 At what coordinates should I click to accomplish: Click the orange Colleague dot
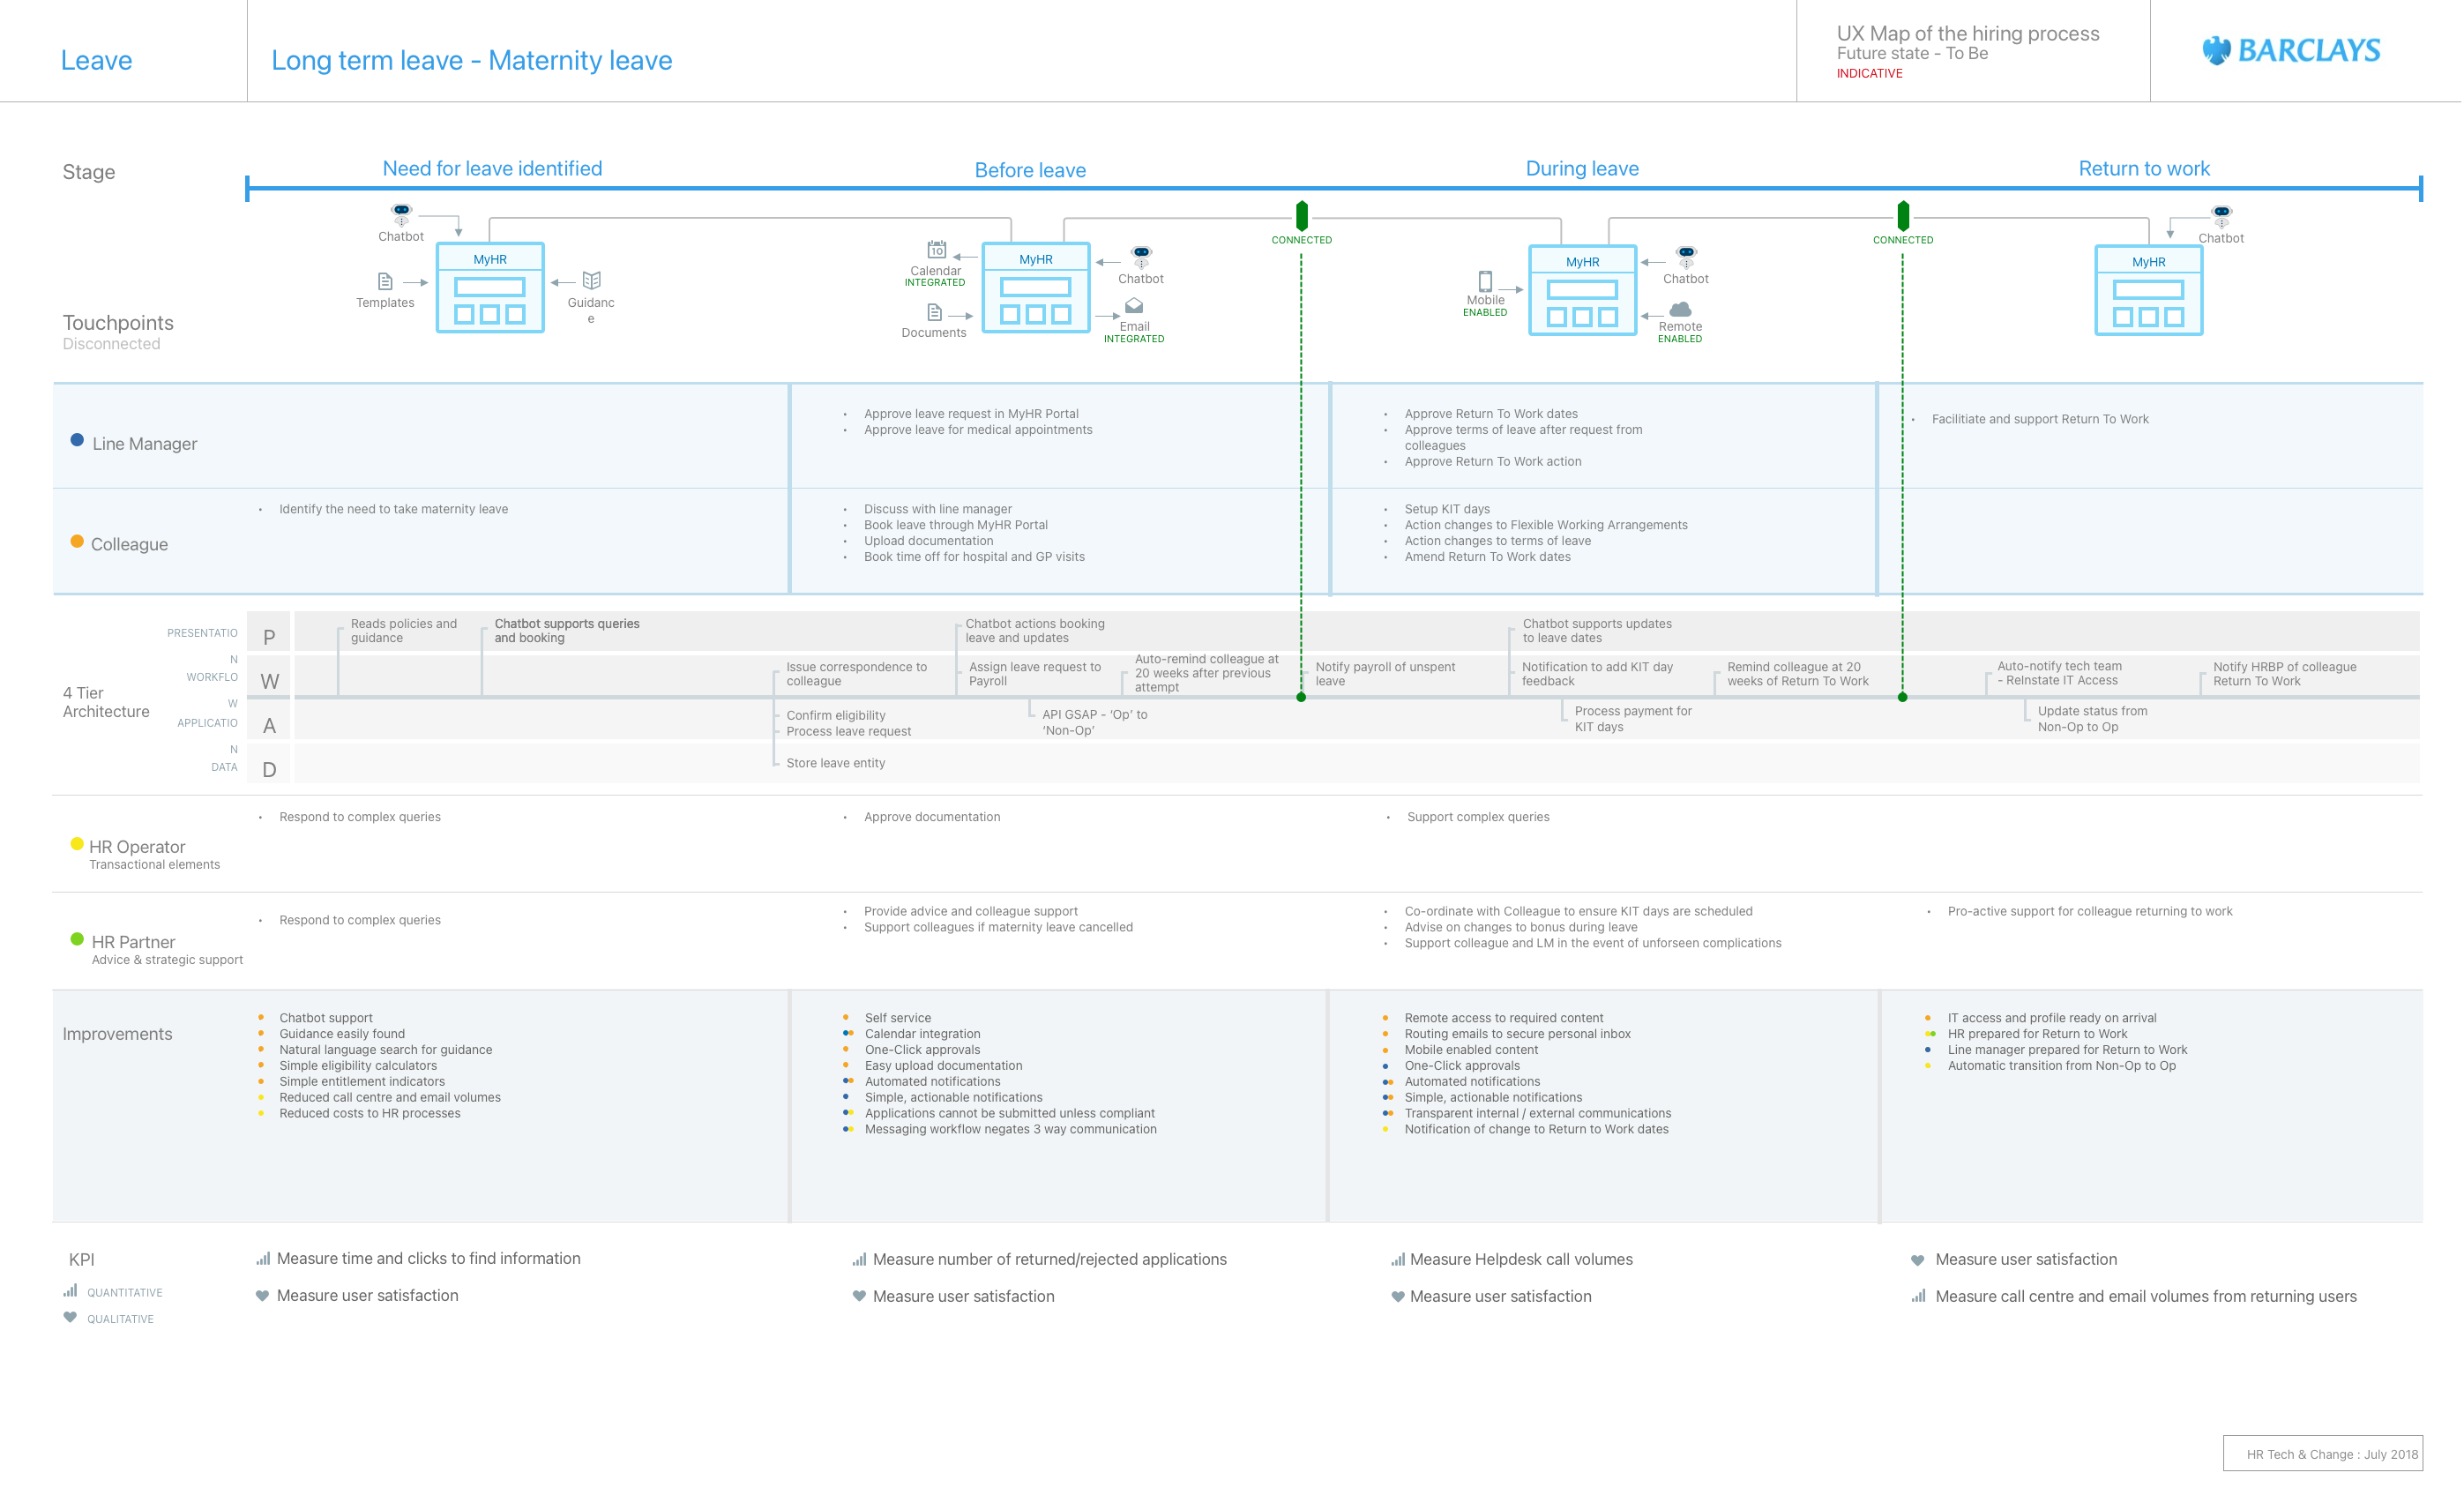pos(77,541)
